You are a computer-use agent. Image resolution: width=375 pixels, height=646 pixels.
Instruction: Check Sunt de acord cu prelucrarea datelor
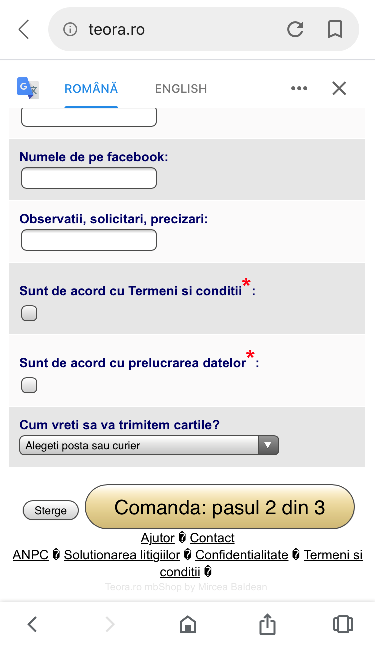(29, 385)
